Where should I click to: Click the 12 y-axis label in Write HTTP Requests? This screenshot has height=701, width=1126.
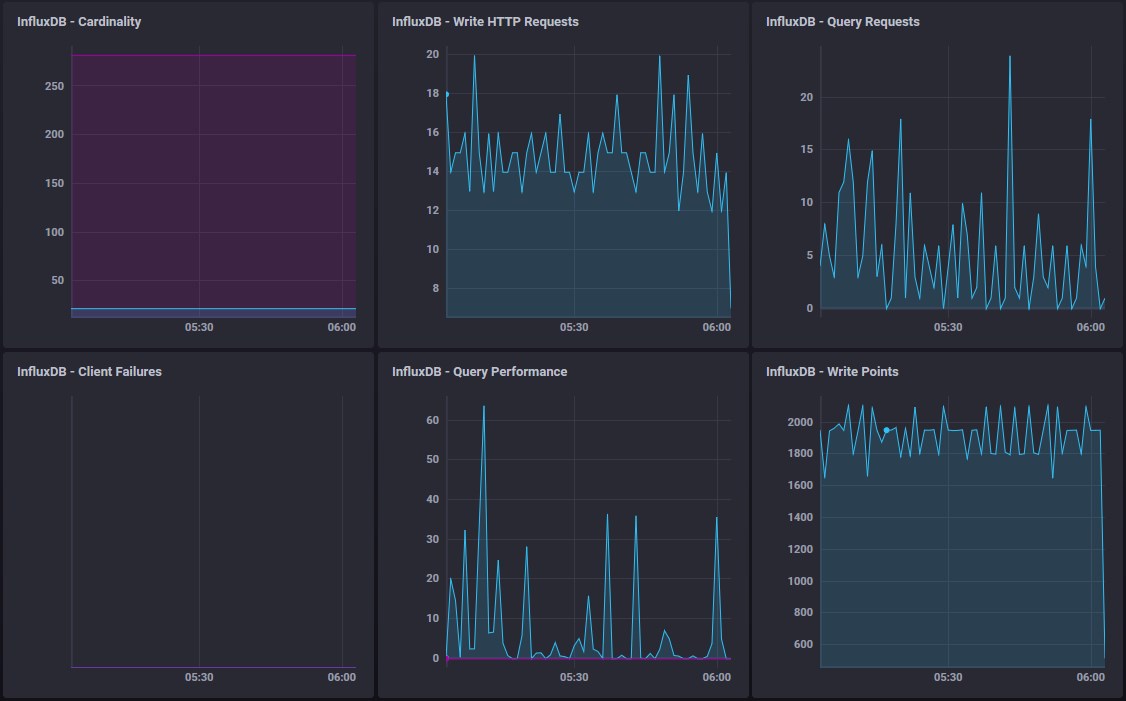click(x=432, y=210)
